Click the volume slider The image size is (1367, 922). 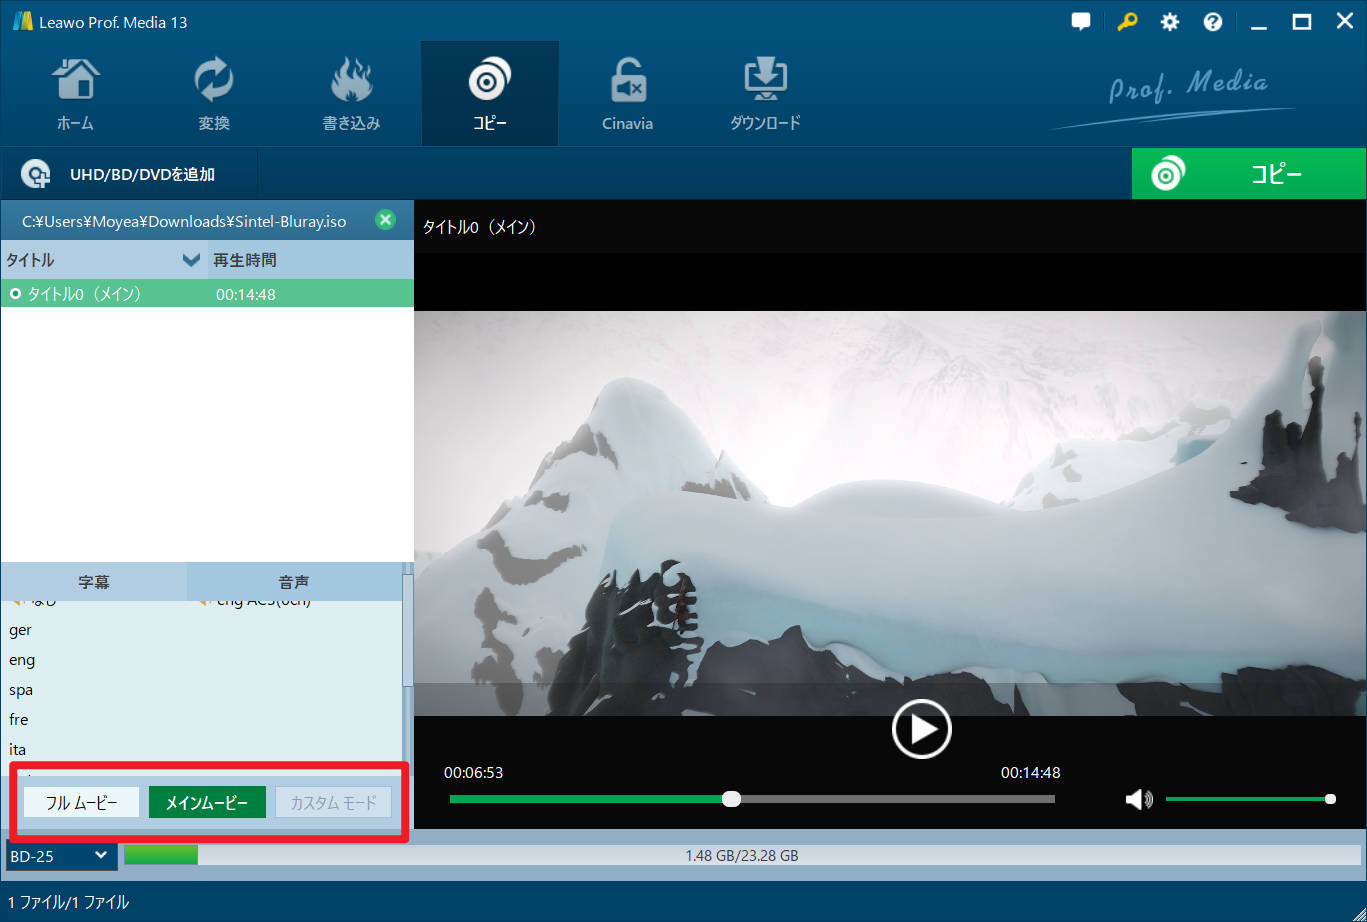click(1250, 799)
